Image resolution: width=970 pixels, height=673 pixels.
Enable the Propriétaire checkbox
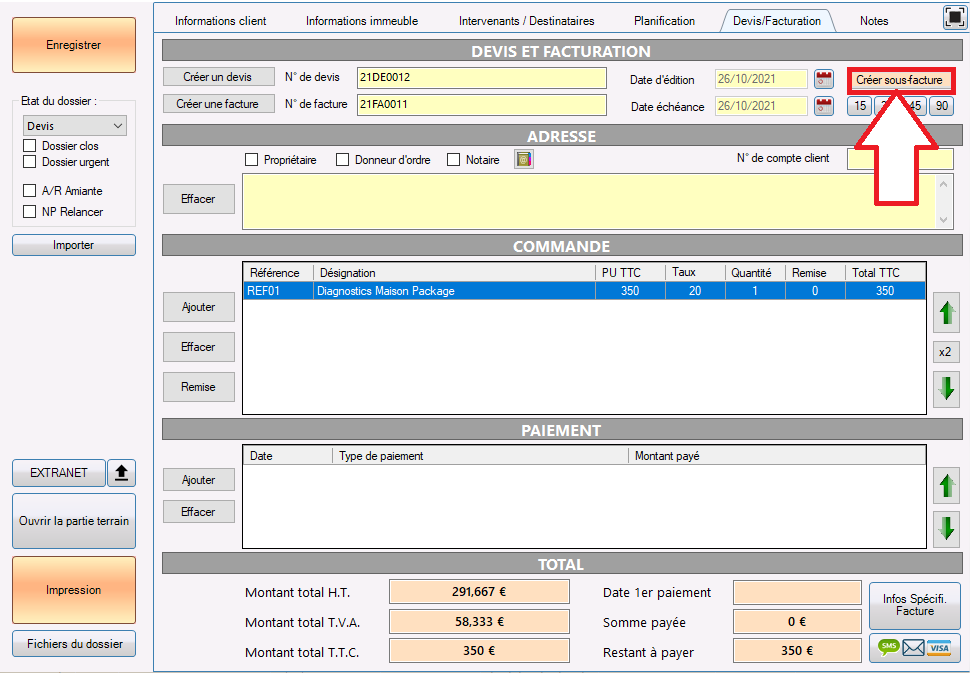(x=251, y=160)
